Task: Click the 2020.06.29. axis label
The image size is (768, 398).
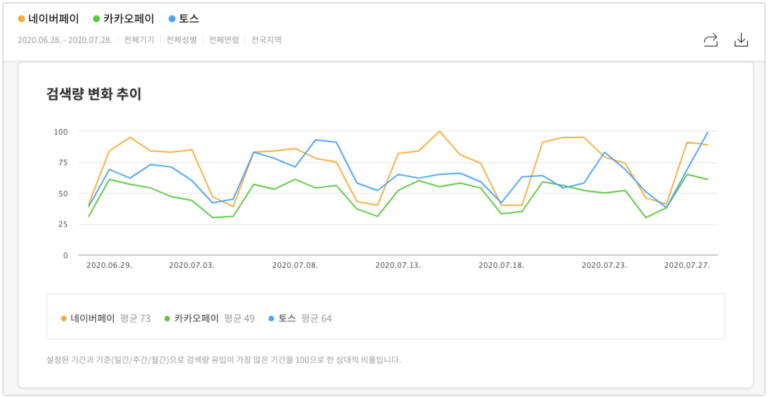Action: click(x=109, y=265)
